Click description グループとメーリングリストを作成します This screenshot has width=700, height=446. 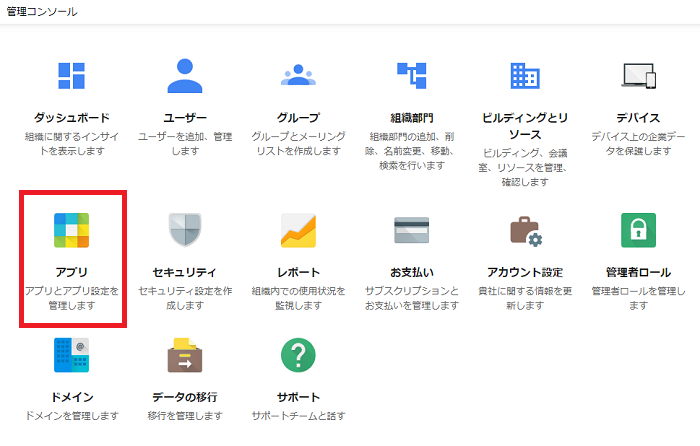tap(298, 144)
